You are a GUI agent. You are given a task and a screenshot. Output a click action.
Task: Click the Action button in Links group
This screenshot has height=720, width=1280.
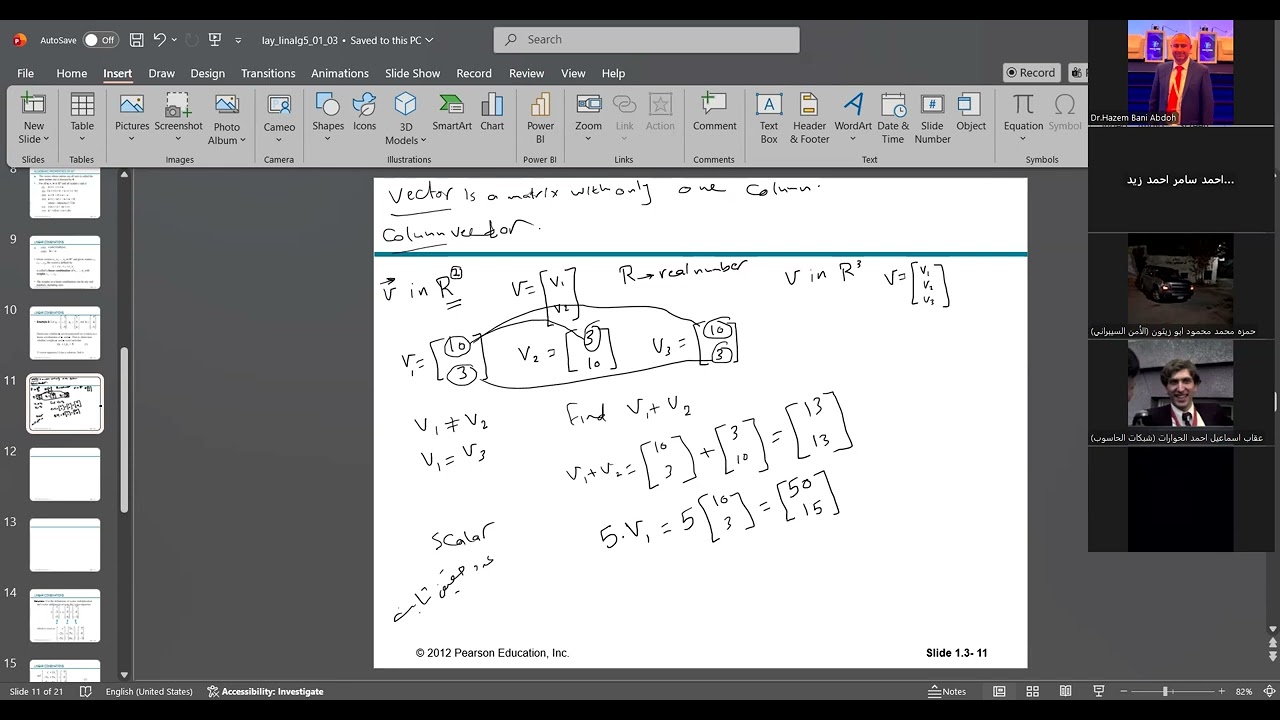click(660, 113)
